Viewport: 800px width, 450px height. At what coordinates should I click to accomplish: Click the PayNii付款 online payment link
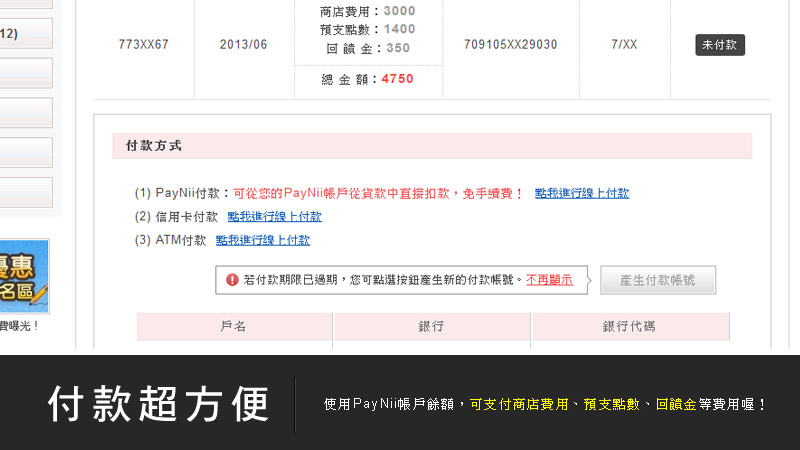click(x=581, y=193)
